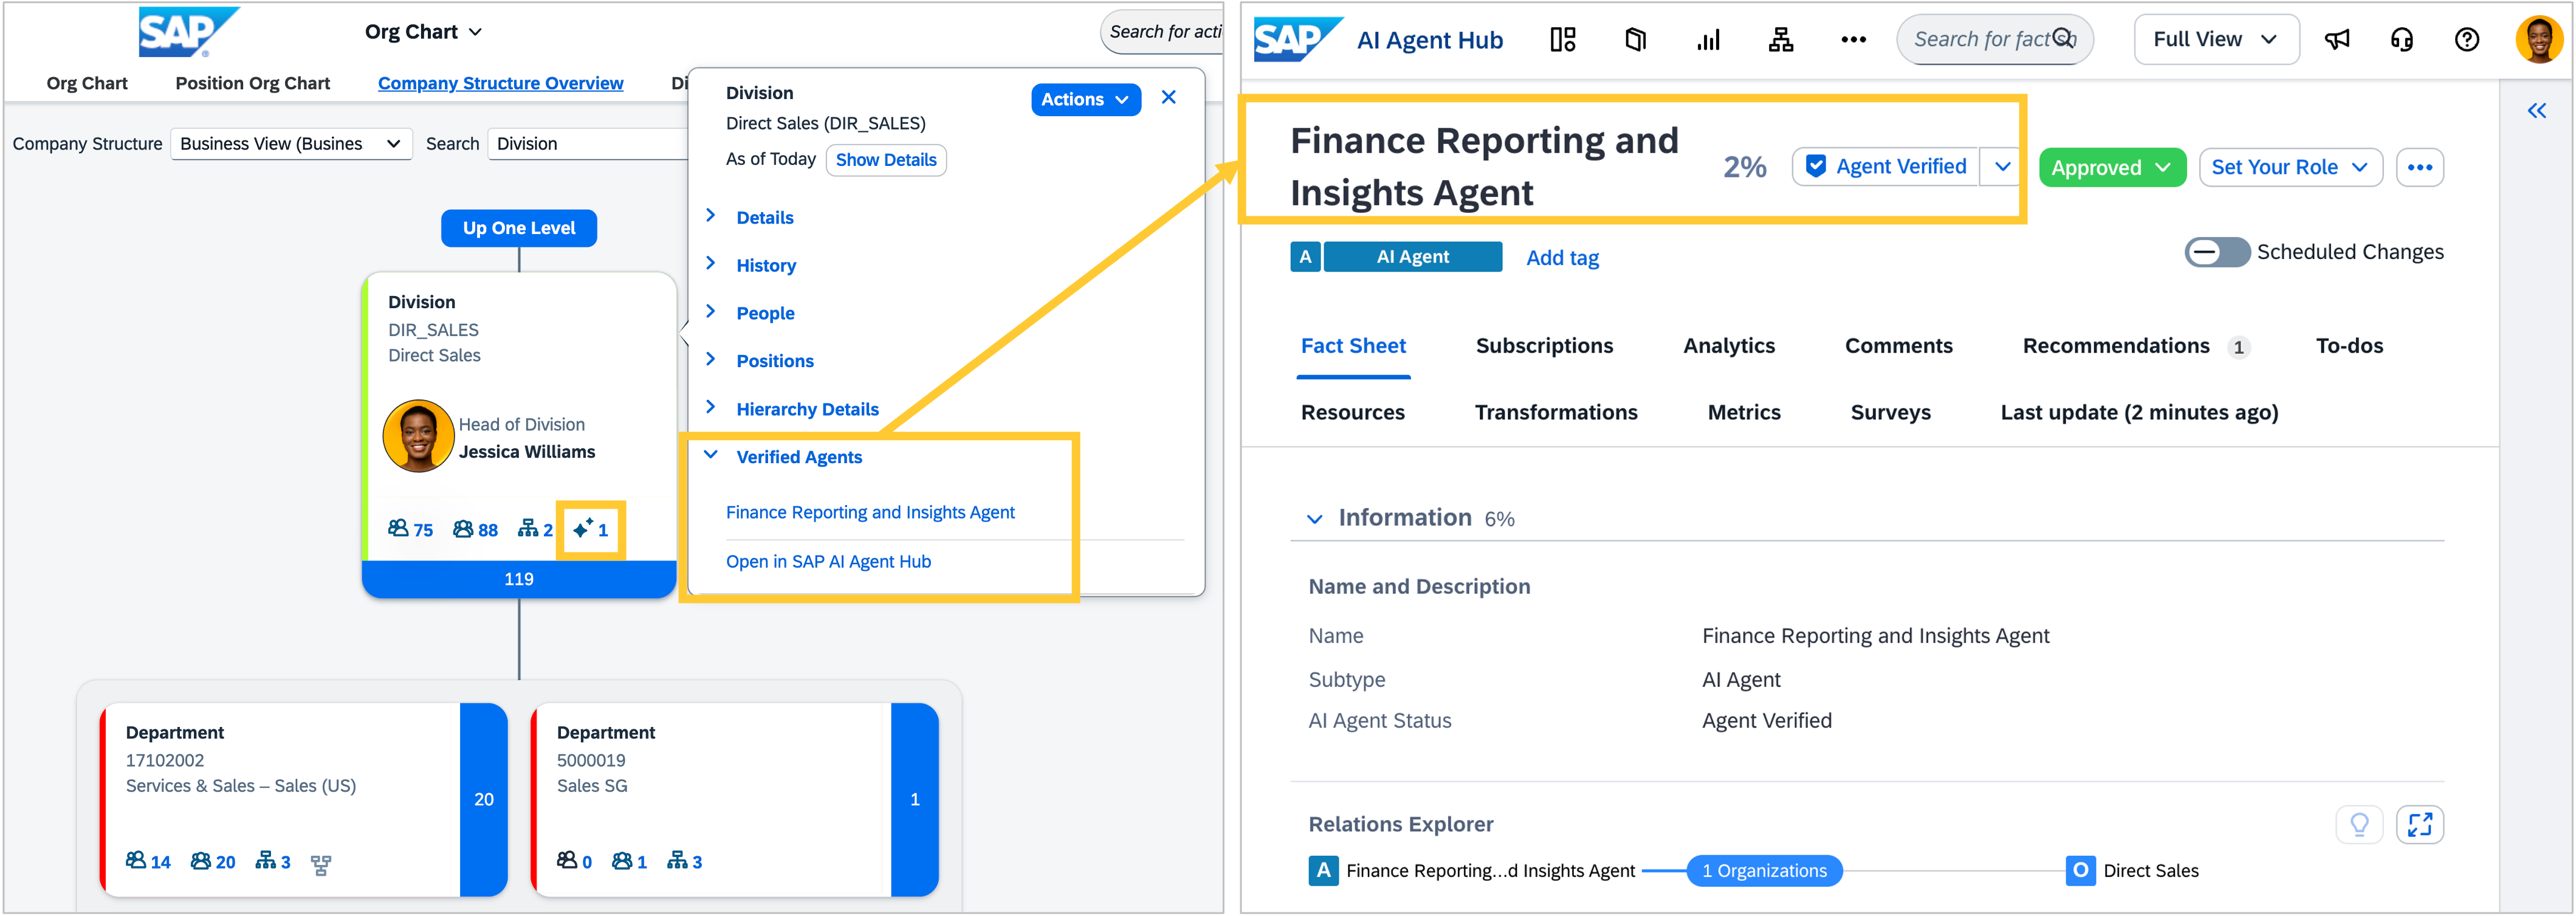Viewport: 2576px width, 916px height.
Task: Click the AI agents sparkle count on Direct Sales card
Action: pyautogui.click(x=590, y=530)
